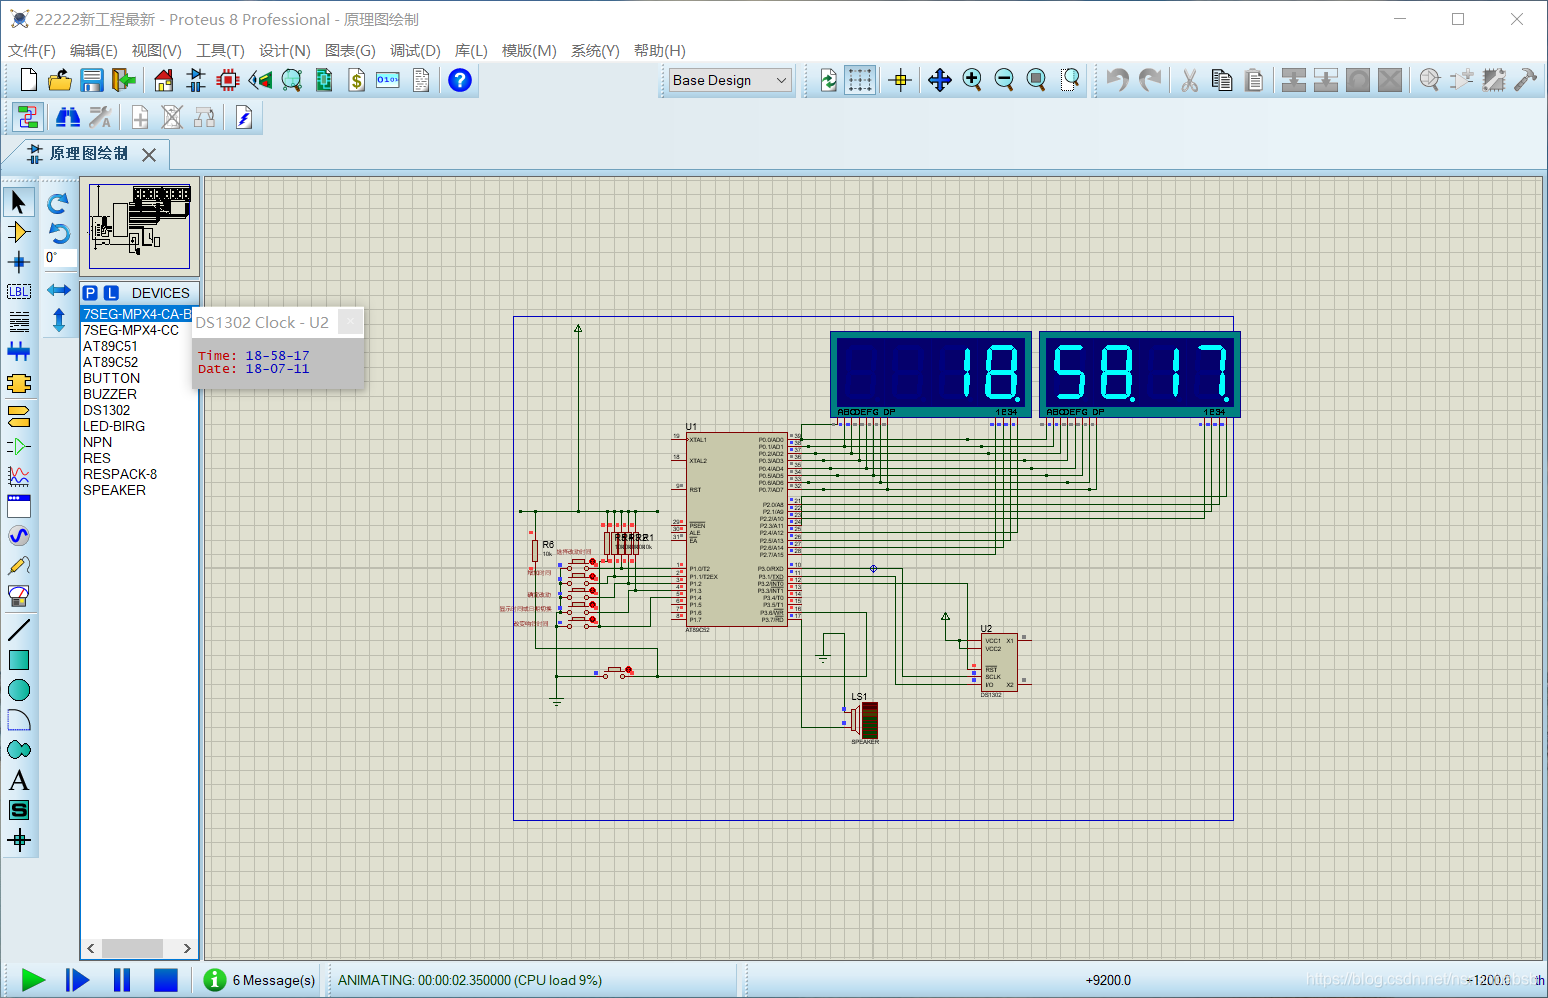The width and height of the screenshot is (1548, 998).
Task: Click the device list horizontal scrollbar
Action: pos(139,948)
